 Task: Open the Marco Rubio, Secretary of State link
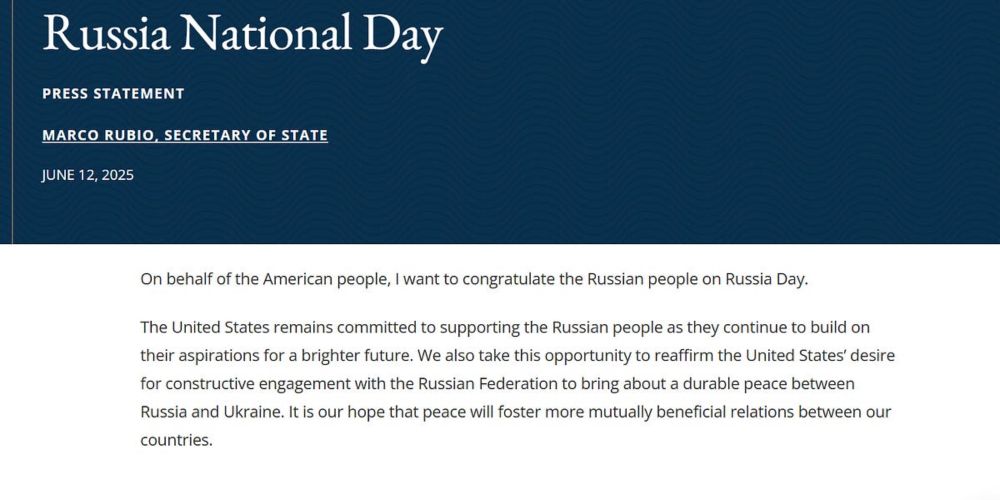pos(185,135)
